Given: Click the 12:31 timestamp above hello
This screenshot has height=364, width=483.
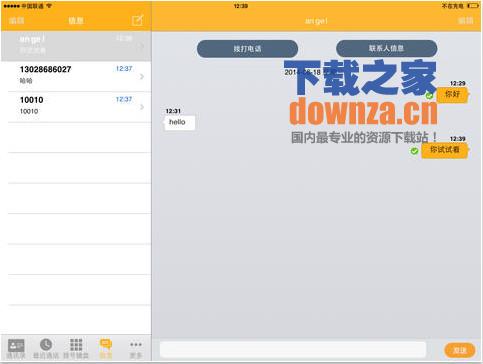Looking at the screenshot, I should [x=173, y=111].
